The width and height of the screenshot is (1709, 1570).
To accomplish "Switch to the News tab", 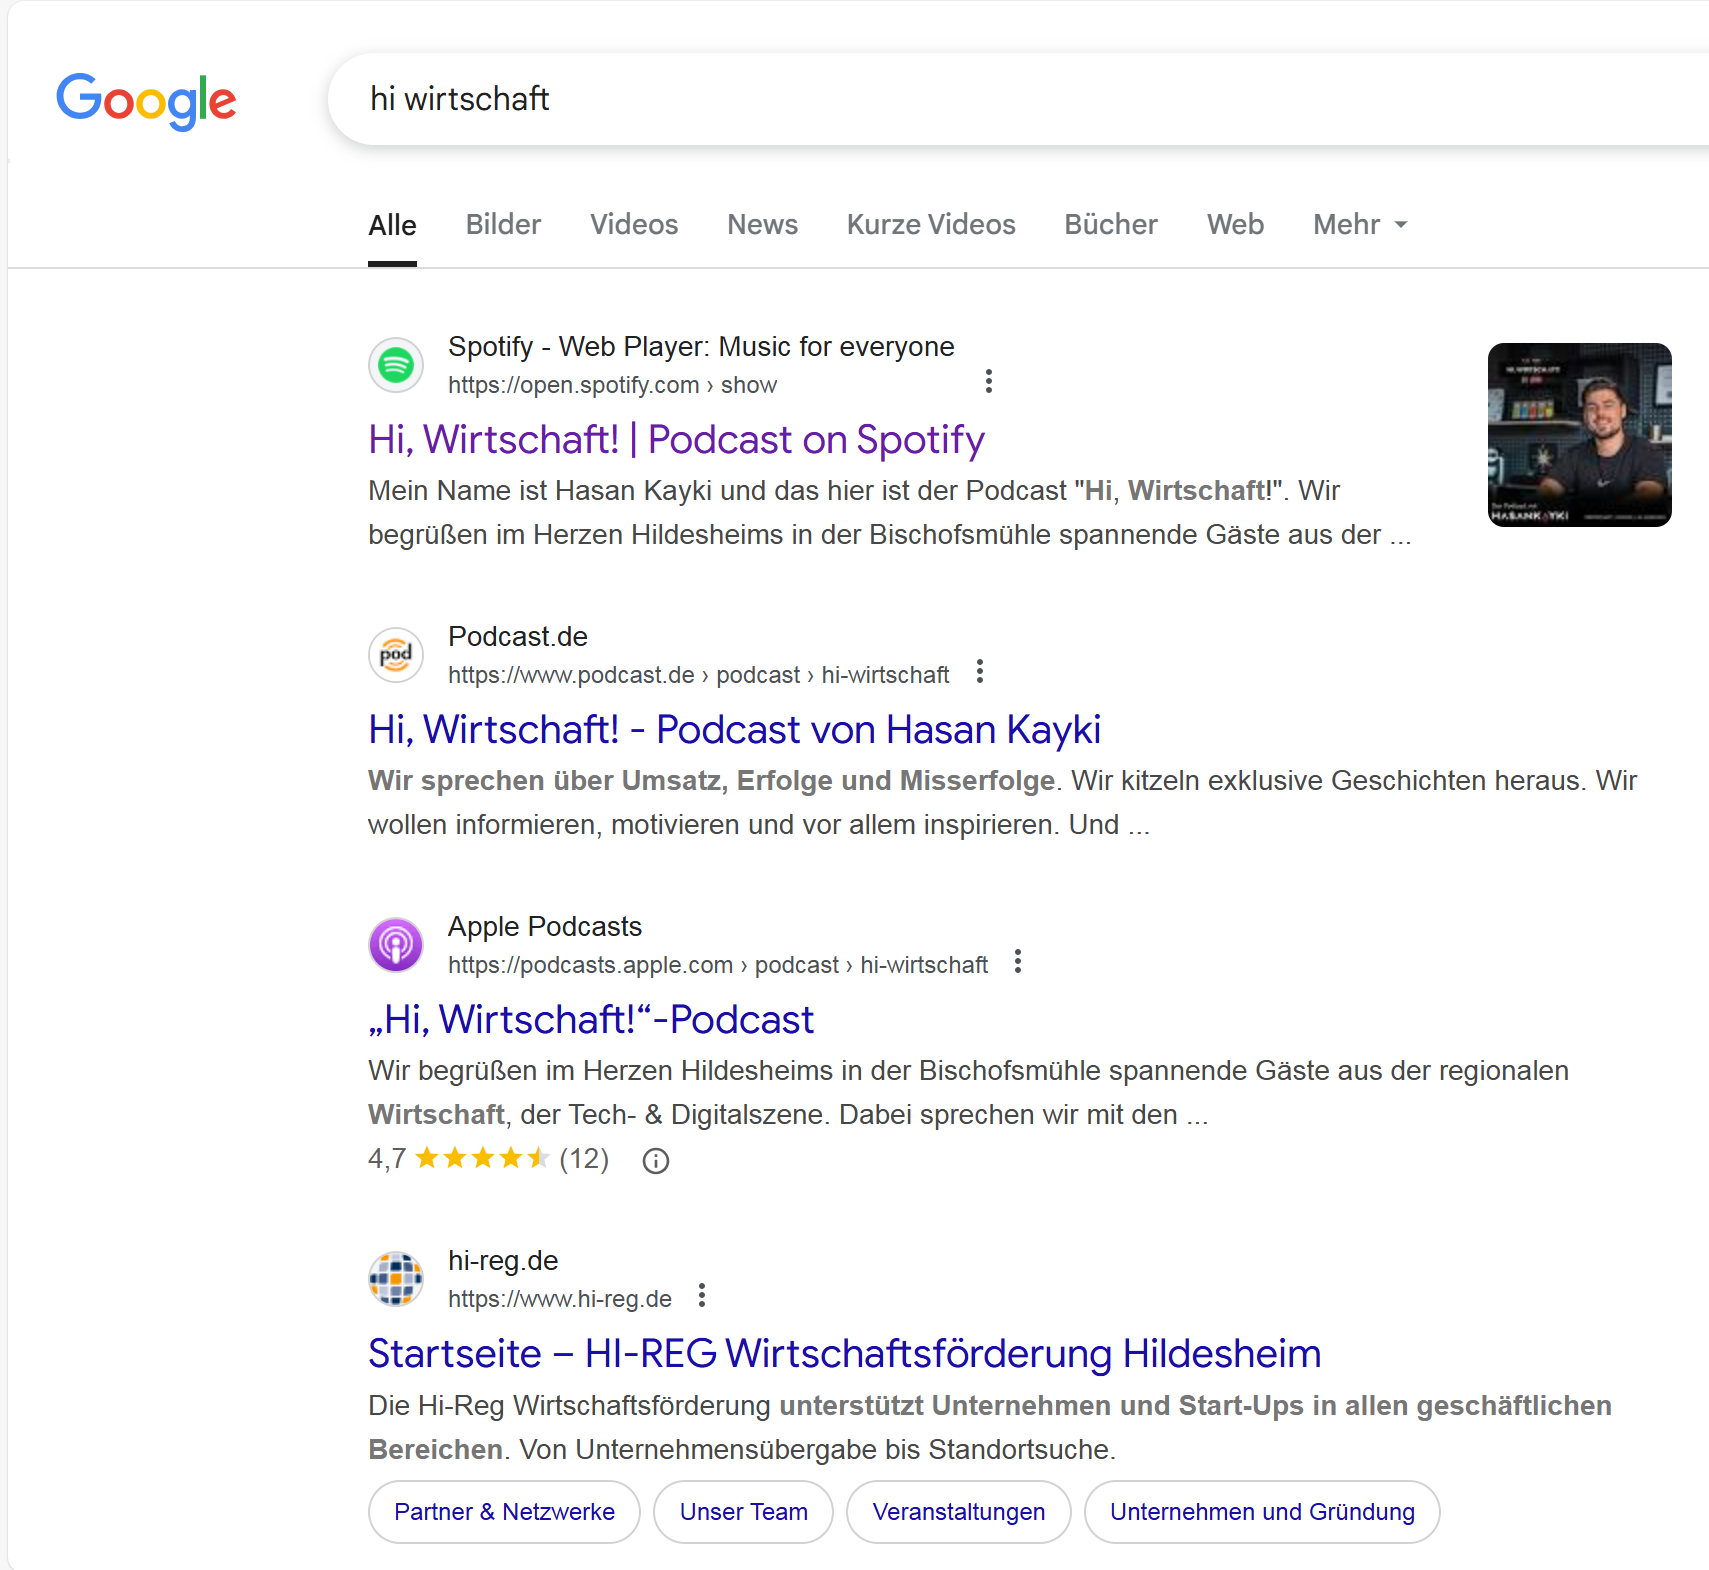I will pos(762,225).
